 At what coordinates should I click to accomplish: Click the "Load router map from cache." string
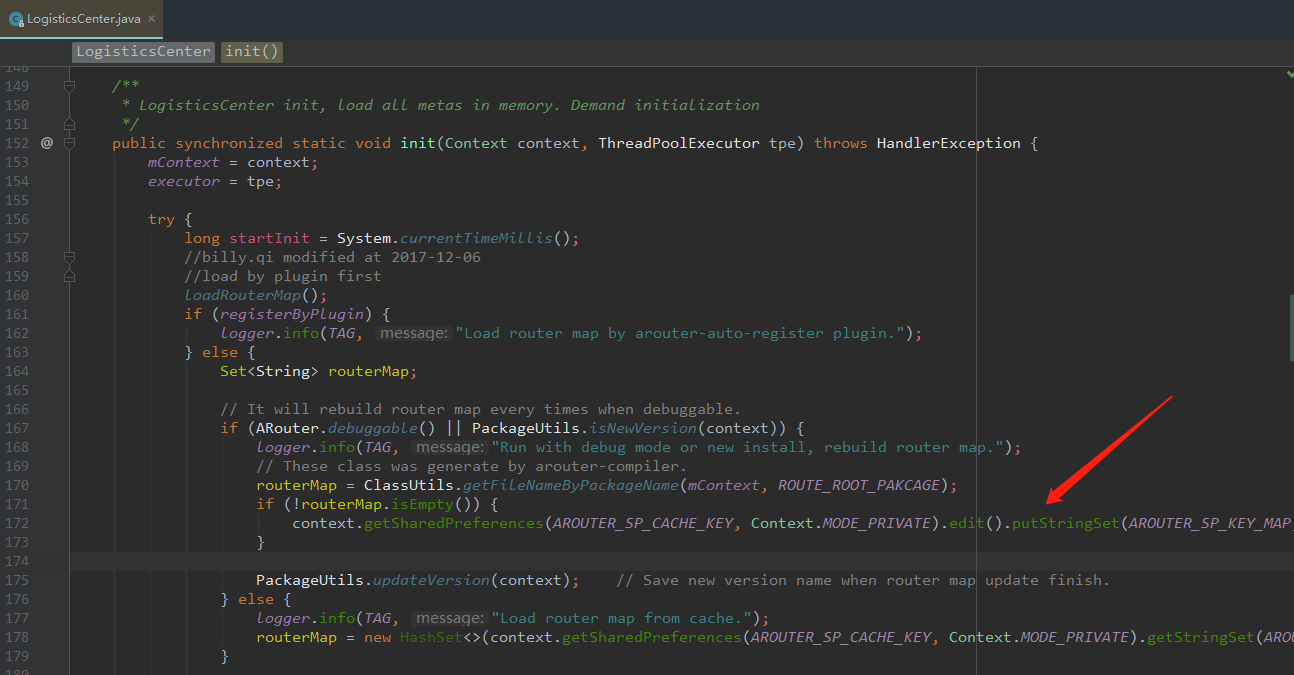tap(620, 618)
